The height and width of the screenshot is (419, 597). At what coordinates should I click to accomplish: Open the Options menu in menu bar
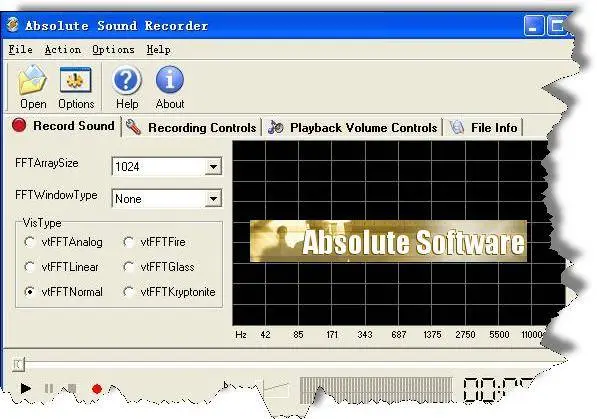(x=113, y=50)
